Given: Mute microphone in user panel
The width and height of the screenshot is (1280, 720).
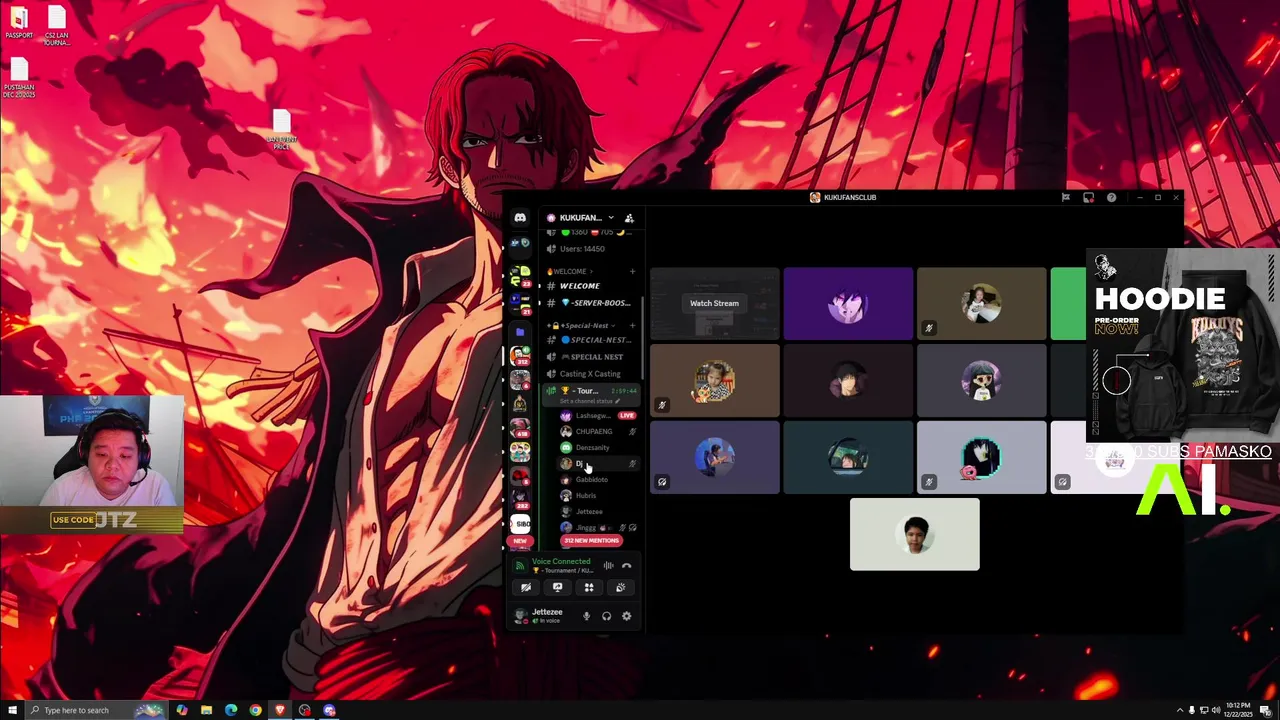Looking at the screenshot, I should click(x=587, y=616).
